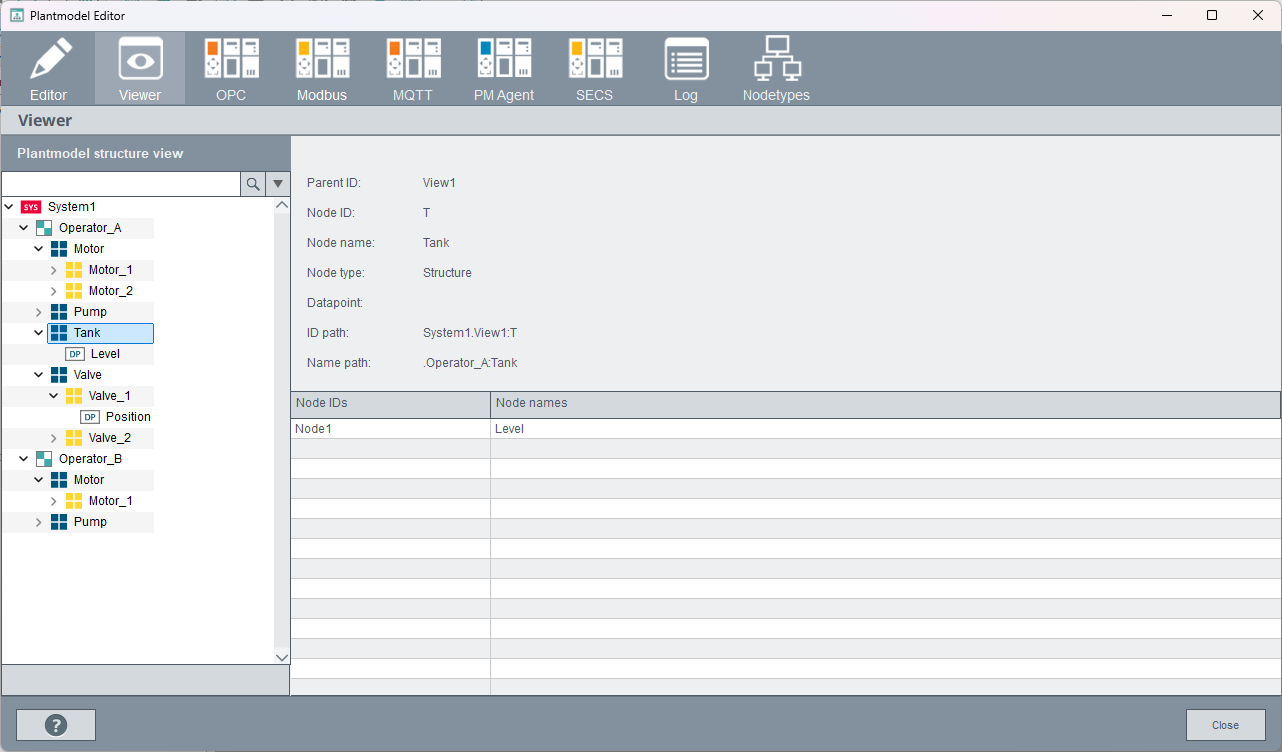1282x752 pixels.
Task: Select the Operator_B tree label
Action: (x=91, y=459)
